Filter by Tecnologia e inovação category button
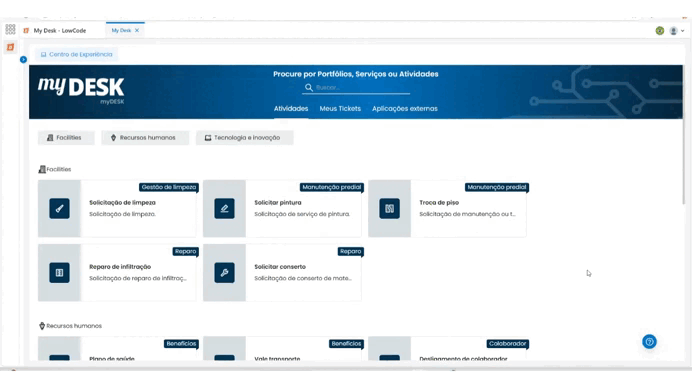This screenshot has height=388, width=692. (244, 138)
